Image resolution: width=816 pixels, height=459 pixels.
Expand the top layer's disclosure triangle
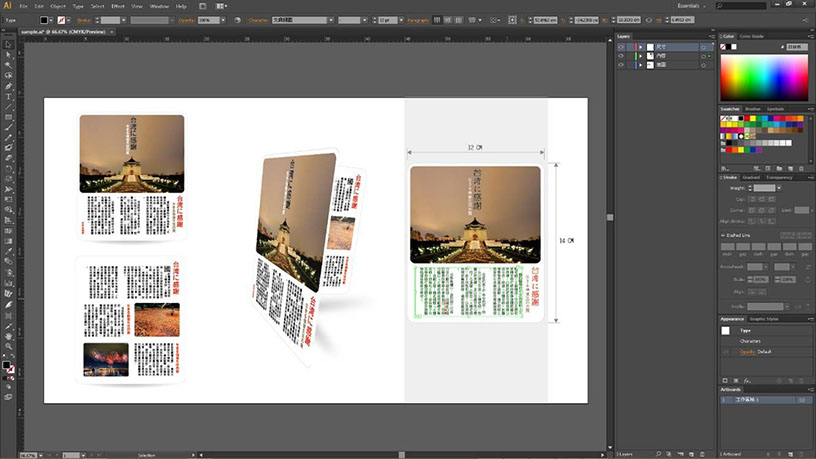[x=638, y=46]
